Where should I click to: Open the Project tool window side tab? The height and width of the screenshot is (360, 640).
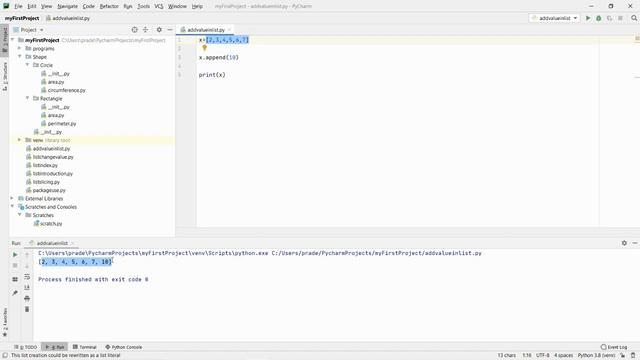pos(4,39)
